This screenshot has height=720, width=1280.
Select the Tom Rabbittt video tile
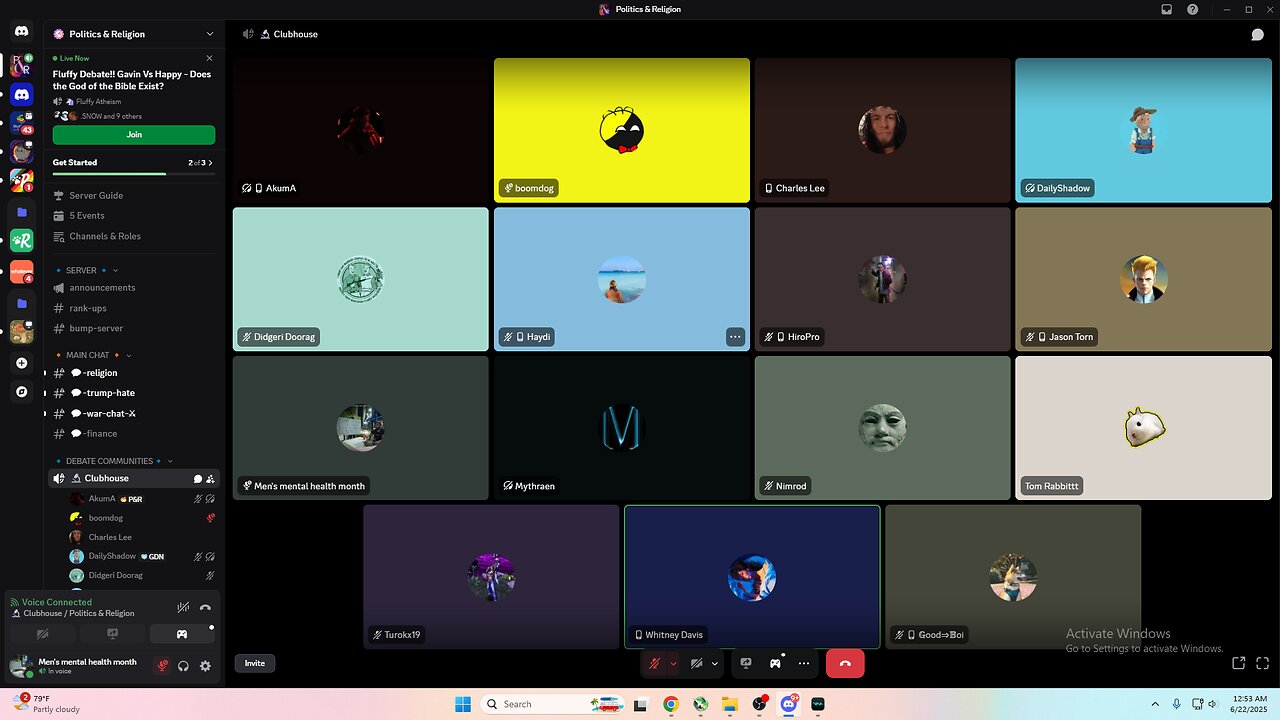[x=1143, y=428]
